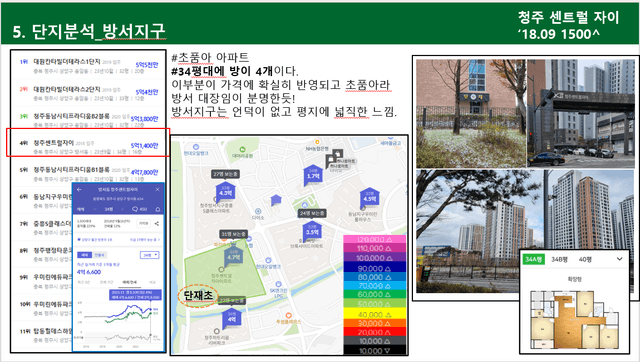Toggle to the 매매 sale button
Screen dimensions: 640x362
click(x=85, y=255)
